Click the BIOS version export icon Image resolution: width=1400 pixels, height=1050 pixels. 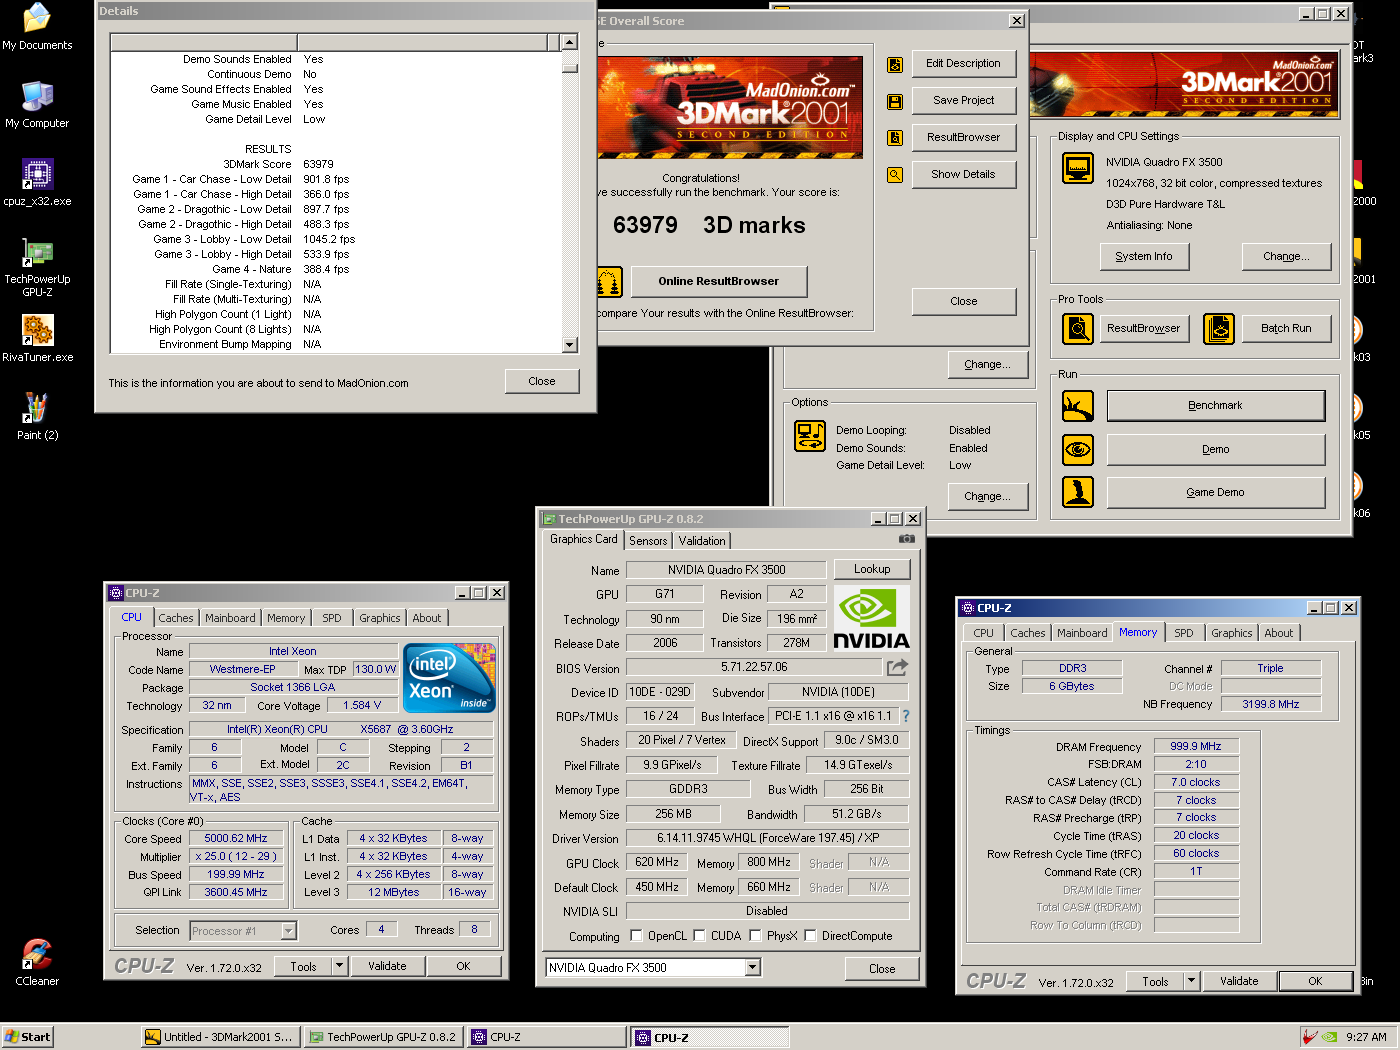[898, 667]
